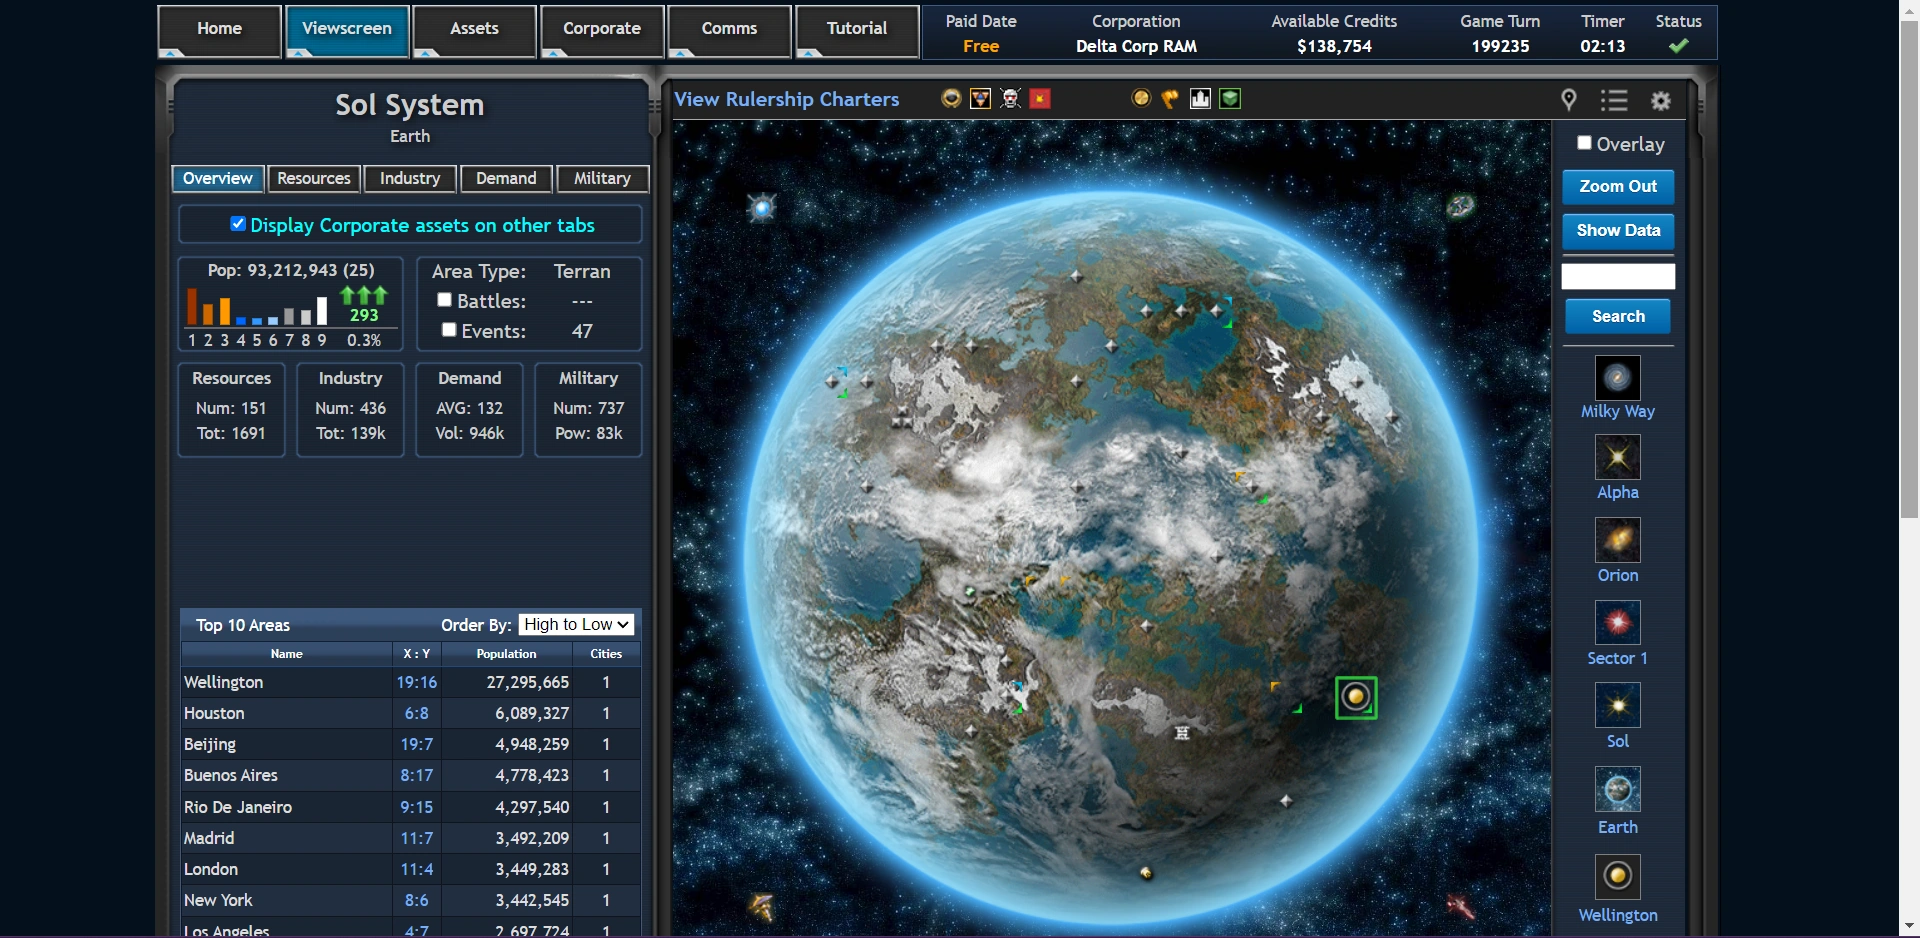This screenshot has height=938, width=1920.
Task: Open the gear settings icon above the map
Action: point(1661,100)
